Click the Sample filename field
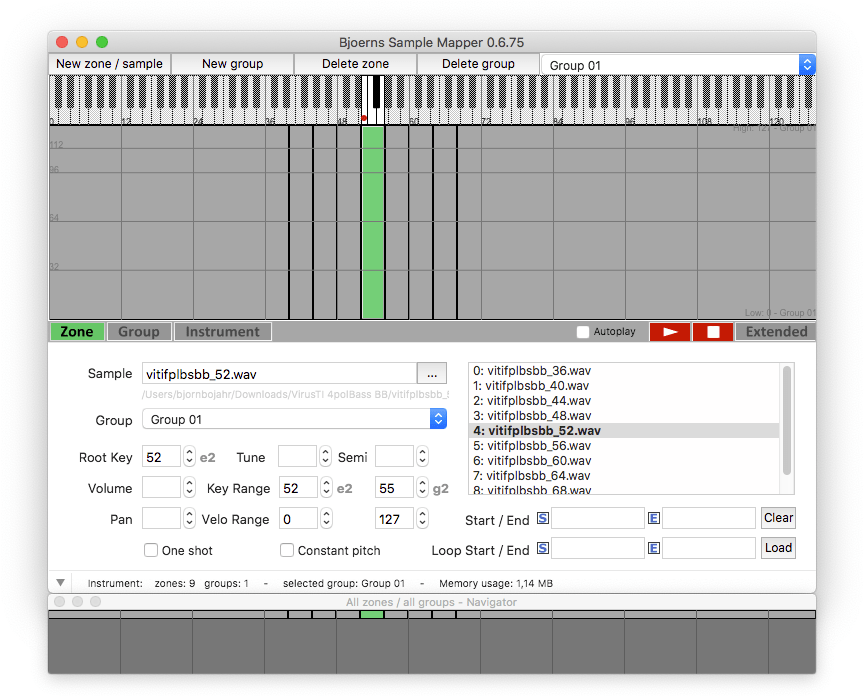The height and width of the screenshot is (697, 864). click(279, 374)
